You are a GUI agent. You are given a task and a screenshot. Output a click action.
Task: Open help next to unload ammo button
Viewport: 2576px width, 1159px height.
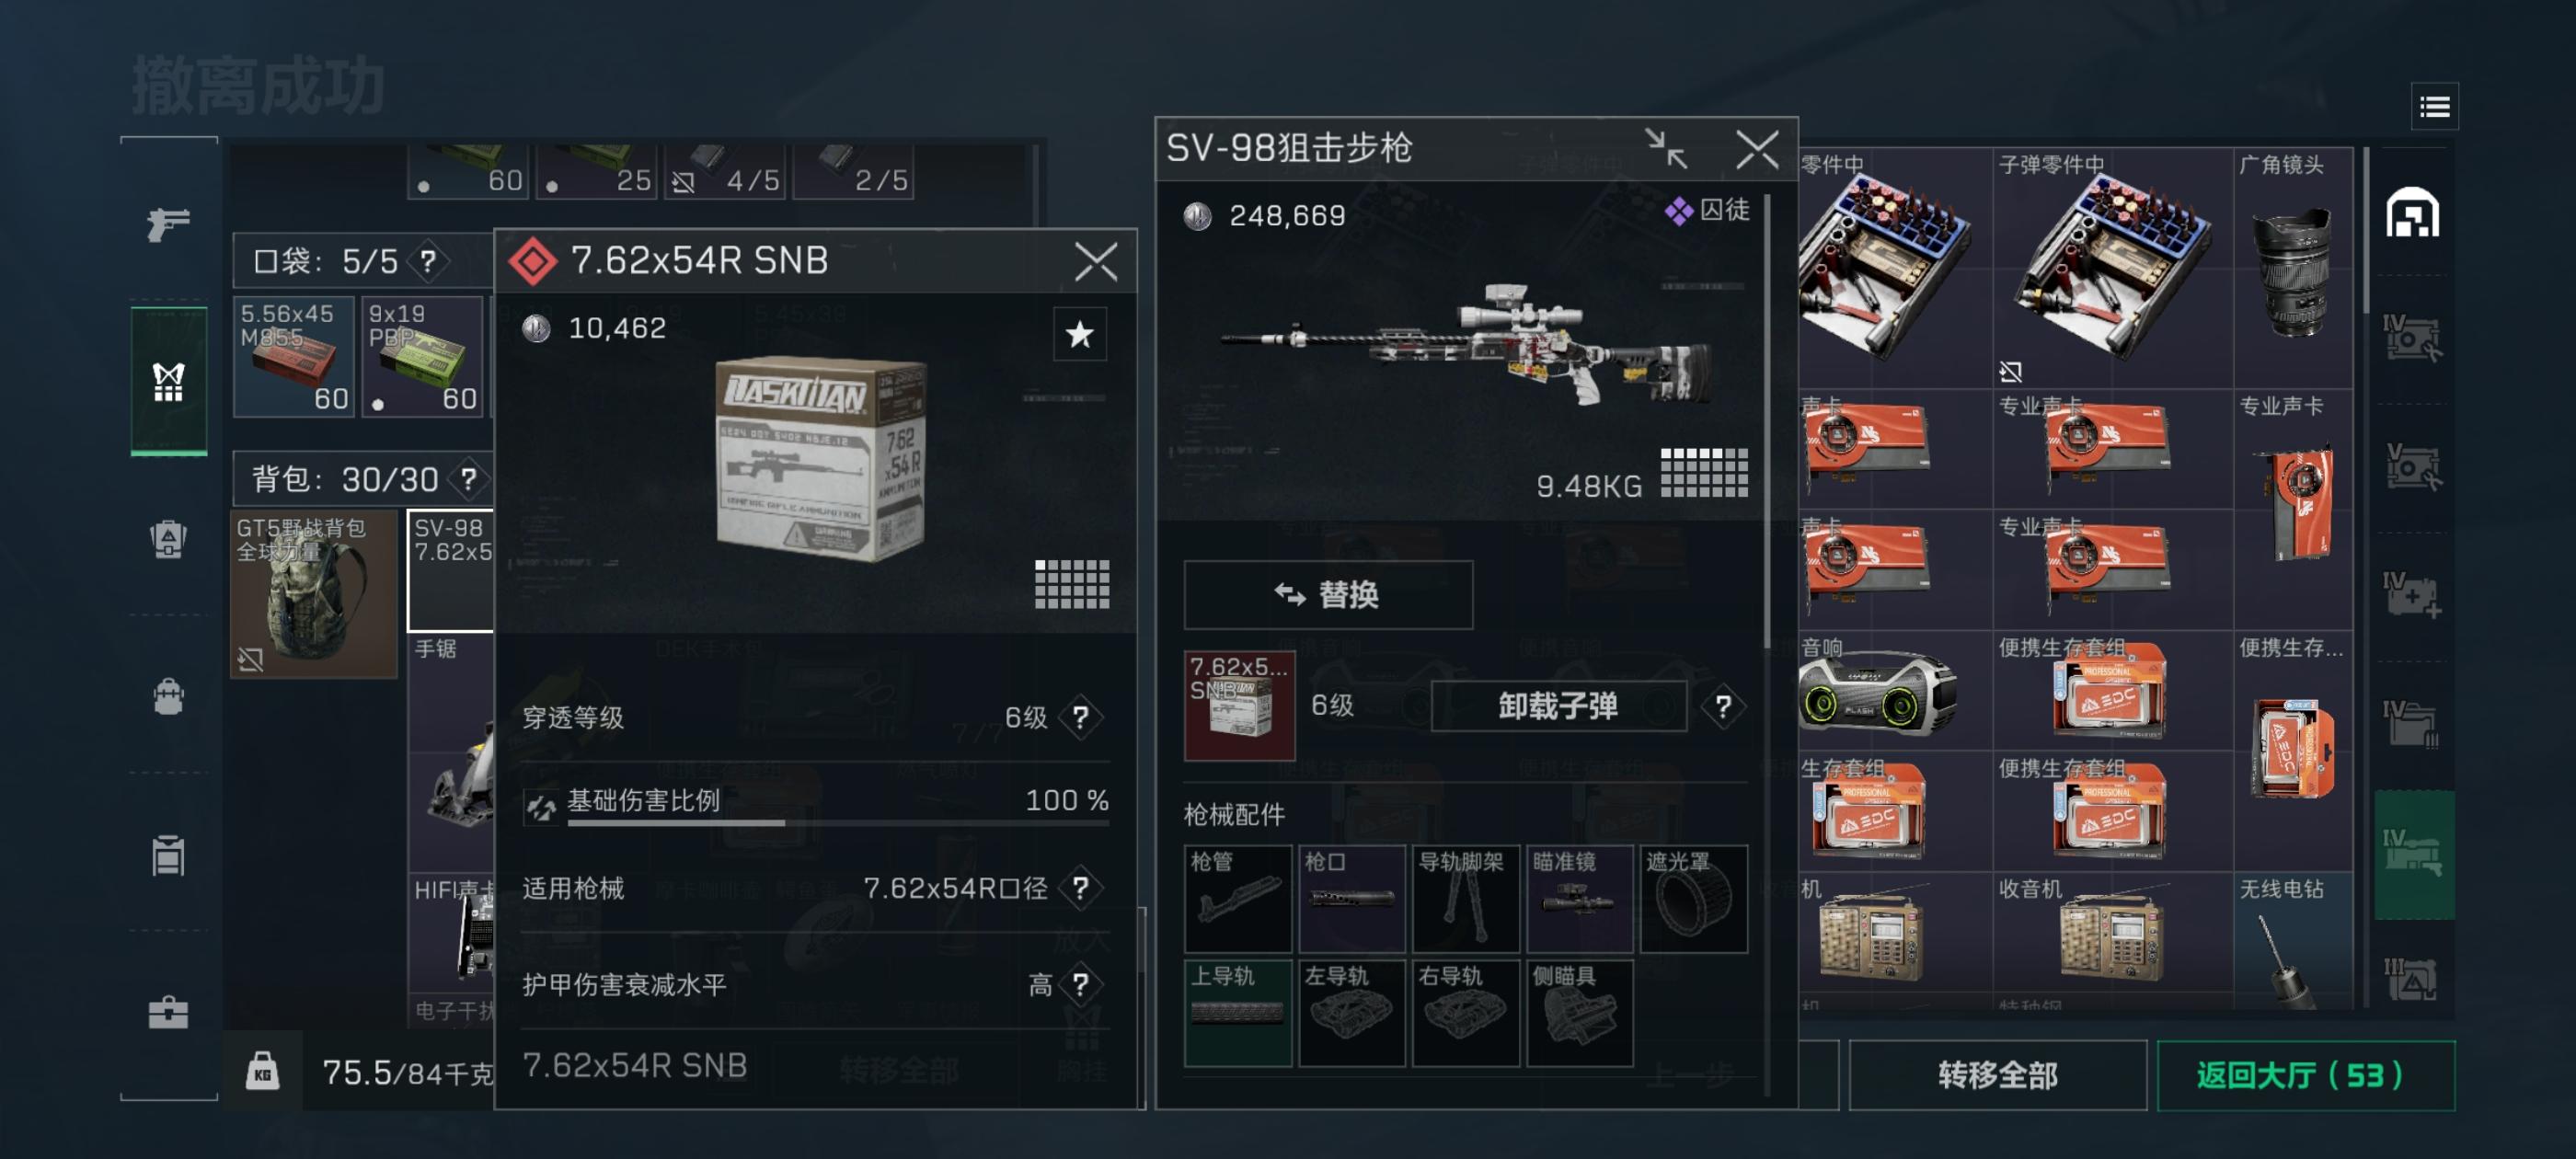tap(1722, 707)
